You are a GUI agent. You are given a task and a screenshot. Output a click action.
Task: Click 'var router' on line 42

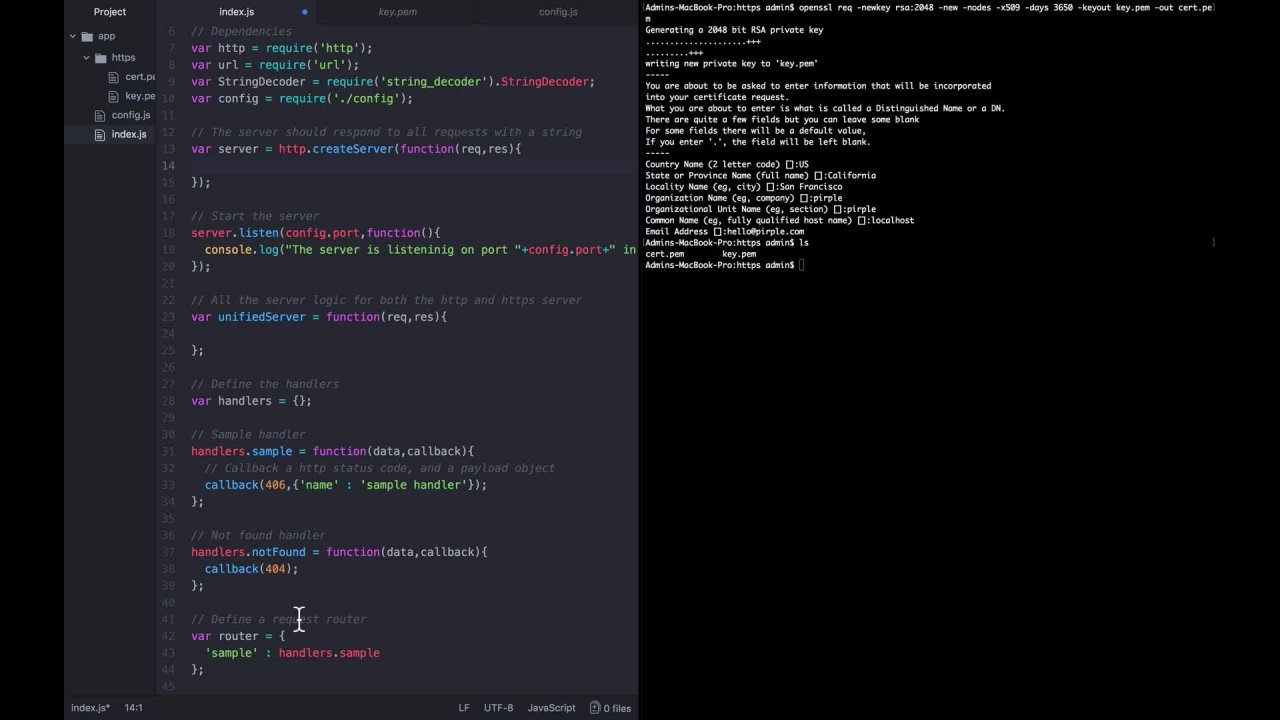click(224, 636)
